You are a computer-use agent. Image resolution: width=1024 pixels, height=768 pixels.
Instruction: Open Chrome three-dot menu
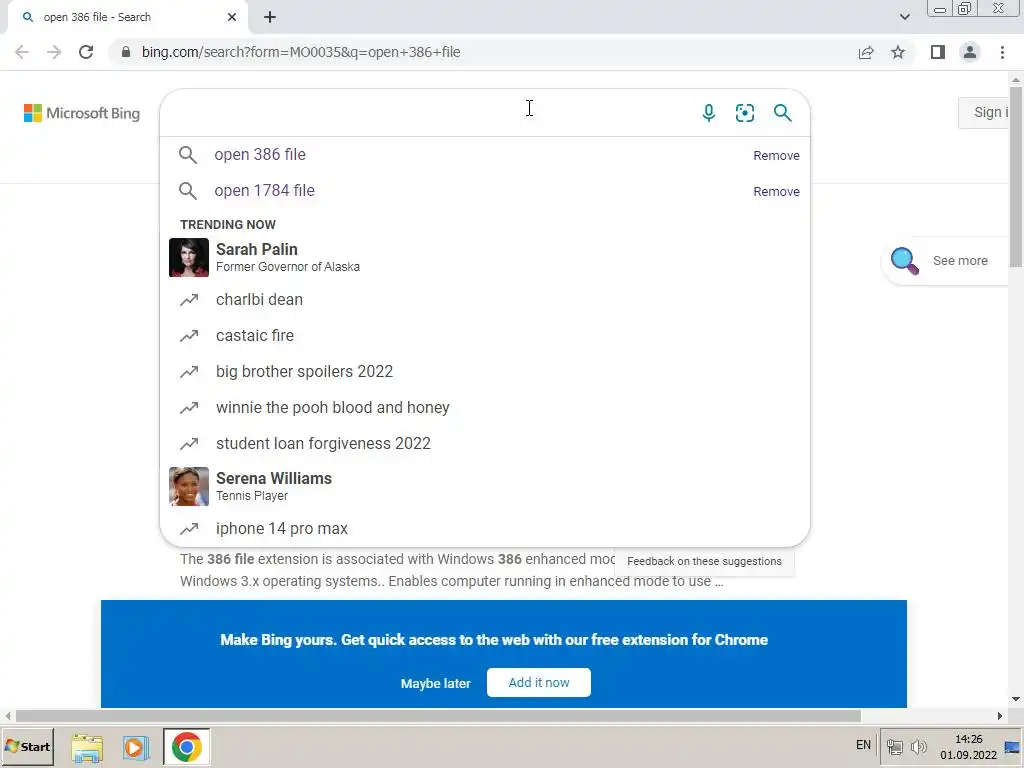tap(1002, 52)
